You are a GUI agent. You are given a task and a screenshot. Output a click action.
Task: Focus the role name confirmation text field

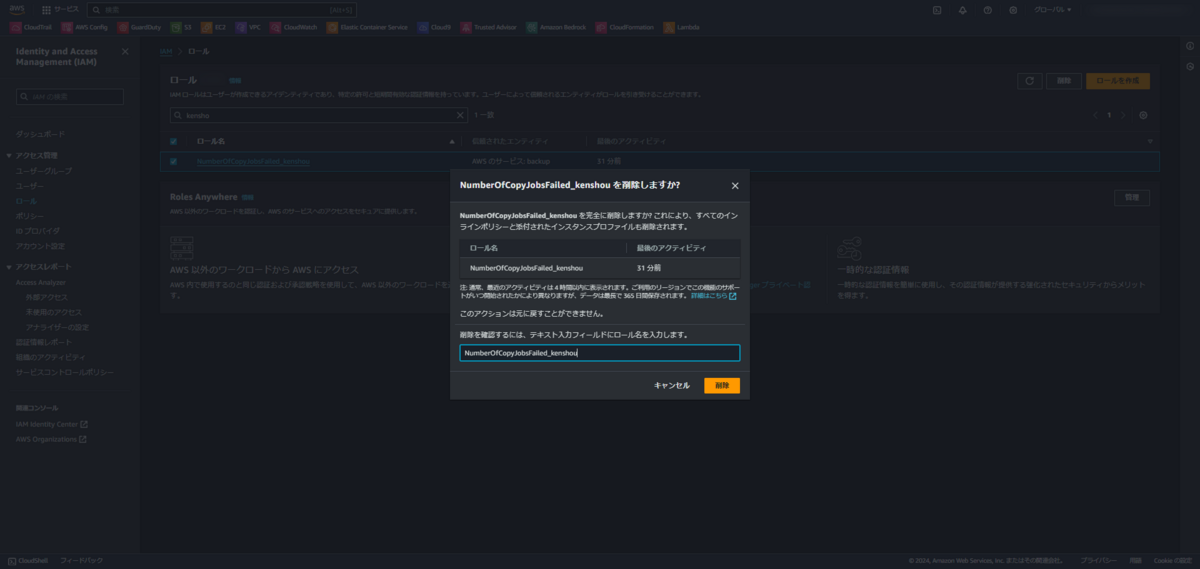tap(600, 353)
